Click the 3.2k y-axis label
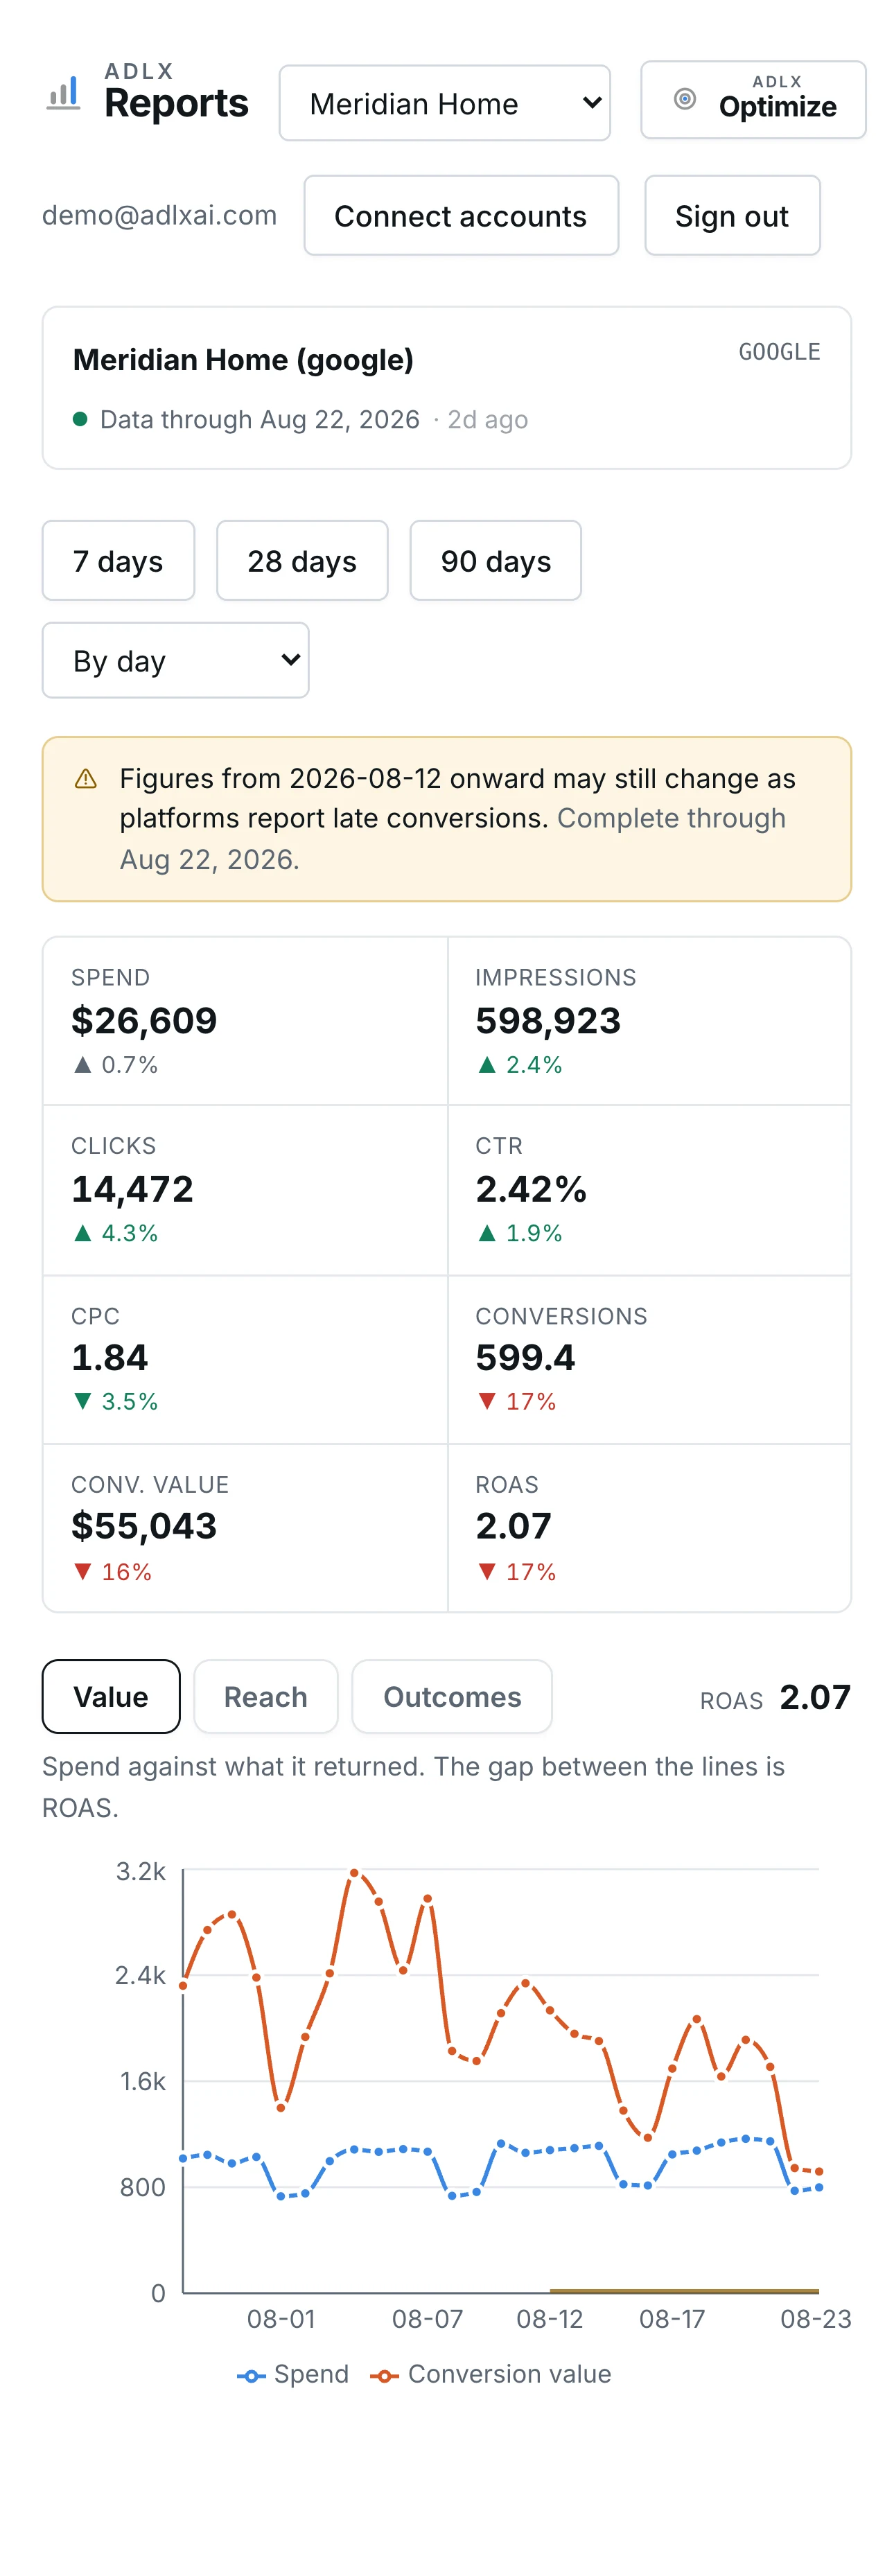The height and width of the screenshot is (2576, 894). tap(141, 1872)
